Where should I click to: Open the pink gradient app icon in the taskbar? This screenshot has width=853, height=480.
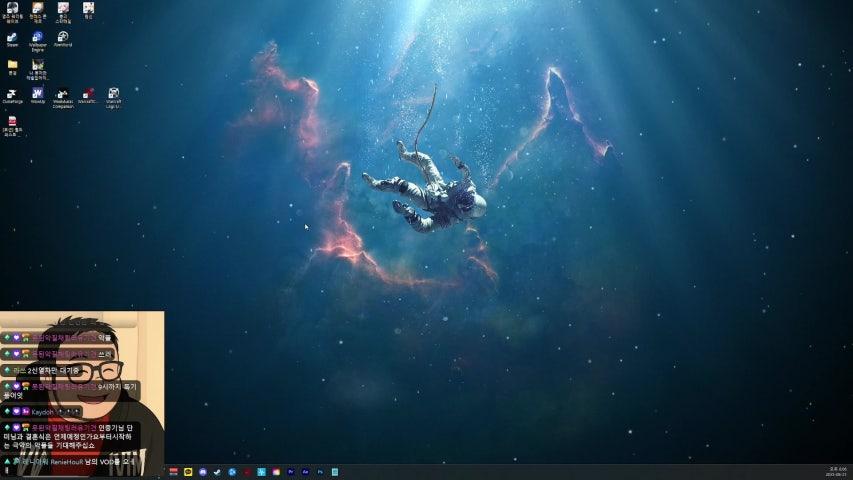point(276,472)
